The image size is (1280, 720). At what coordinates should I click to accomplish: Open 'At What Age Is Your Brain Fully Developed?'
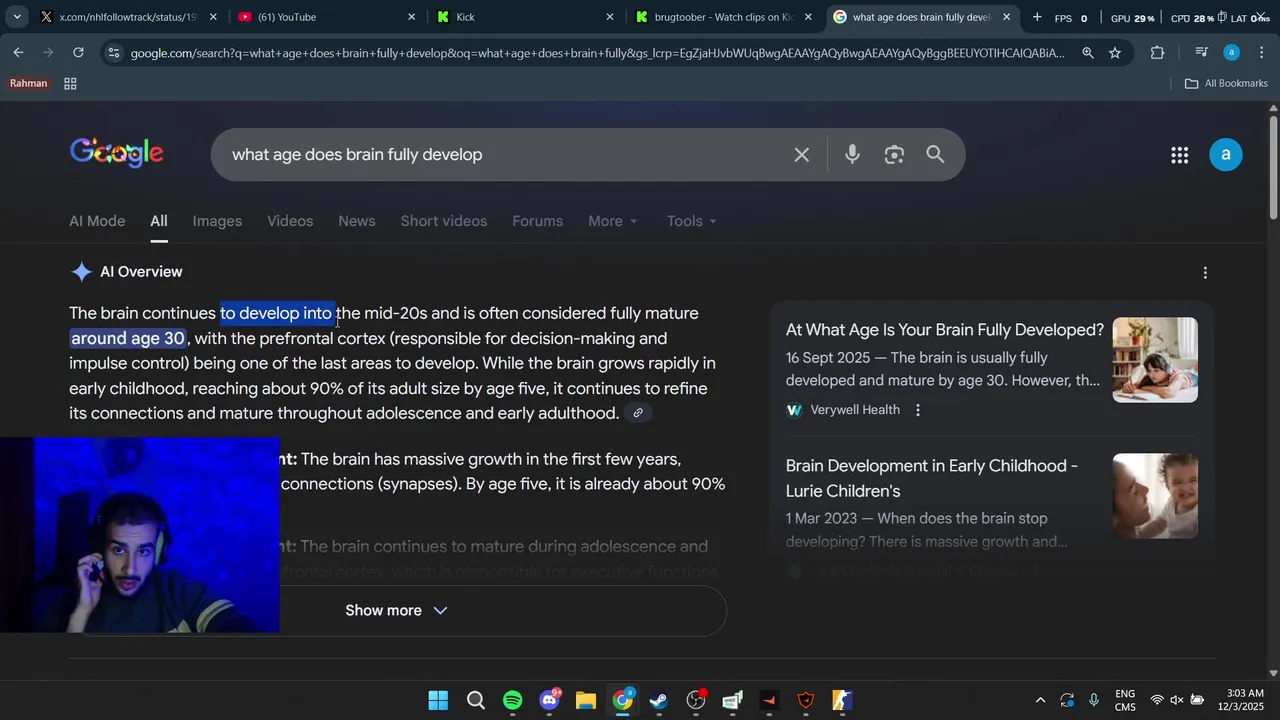click(x=945, y=330)
